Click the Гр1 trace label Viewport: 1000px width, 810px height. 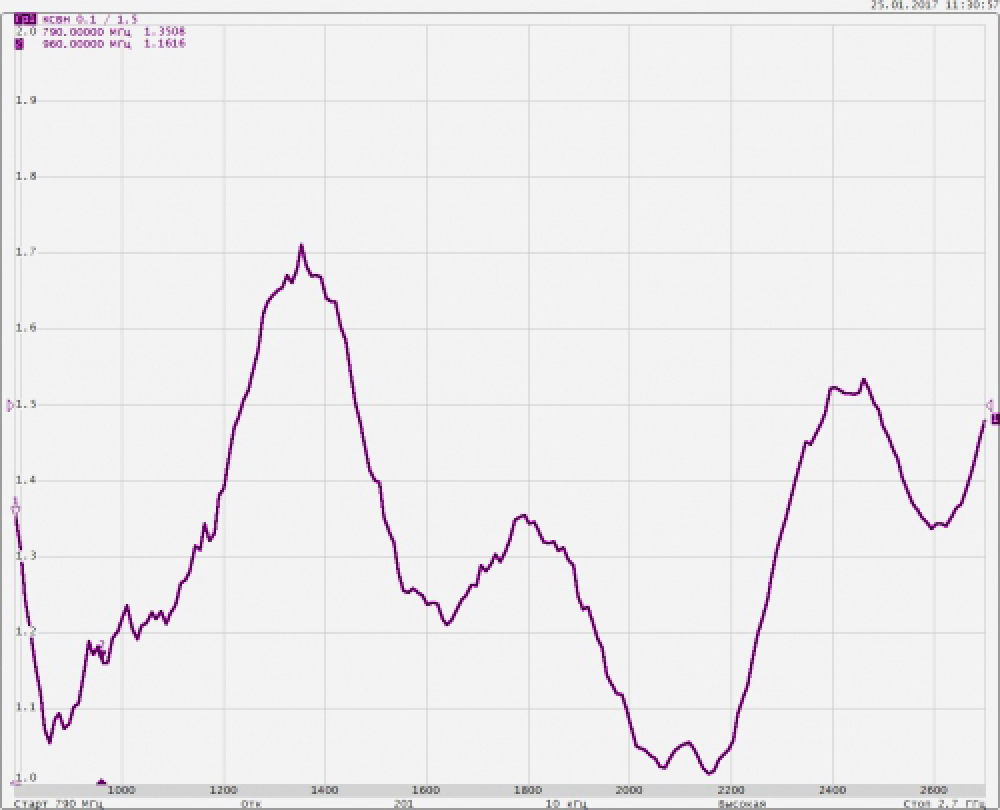tap(26, 19)
